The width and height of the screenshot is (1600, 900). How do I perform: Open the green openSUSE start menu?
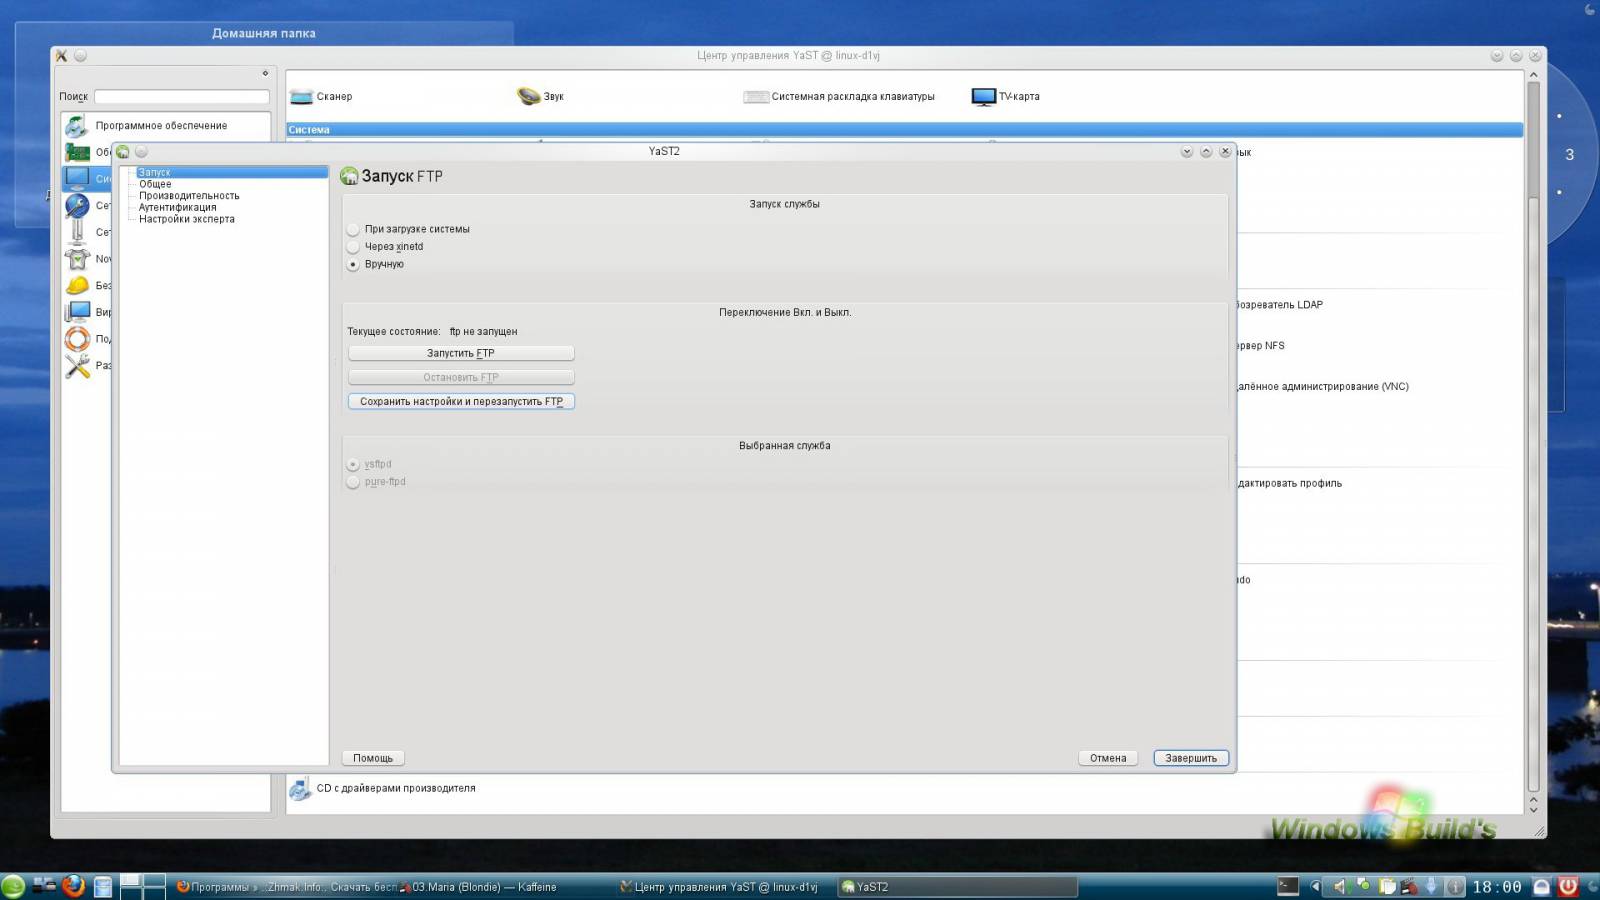click(x=13, y=886)
